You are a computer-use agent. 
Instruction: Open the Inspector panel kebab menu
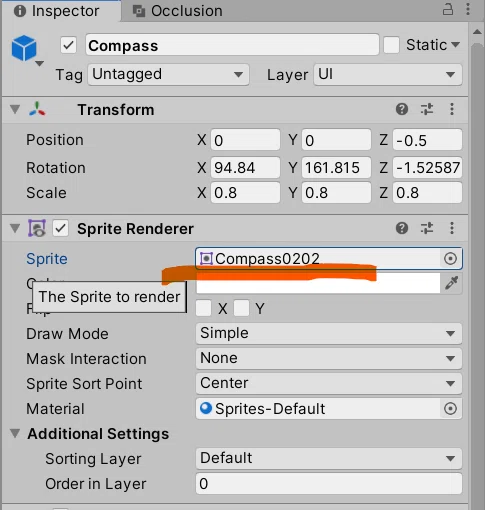[x=468, y=10]
